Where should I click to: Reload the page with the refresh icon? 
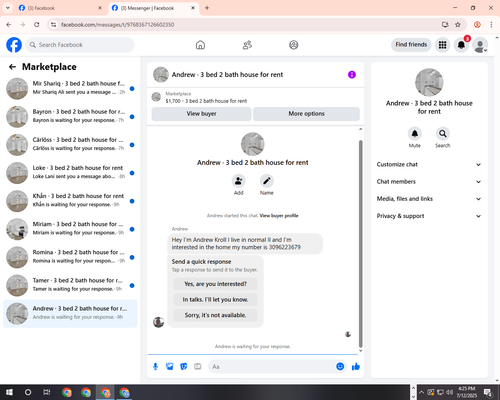pyautogui.click(x=37, y=25)
